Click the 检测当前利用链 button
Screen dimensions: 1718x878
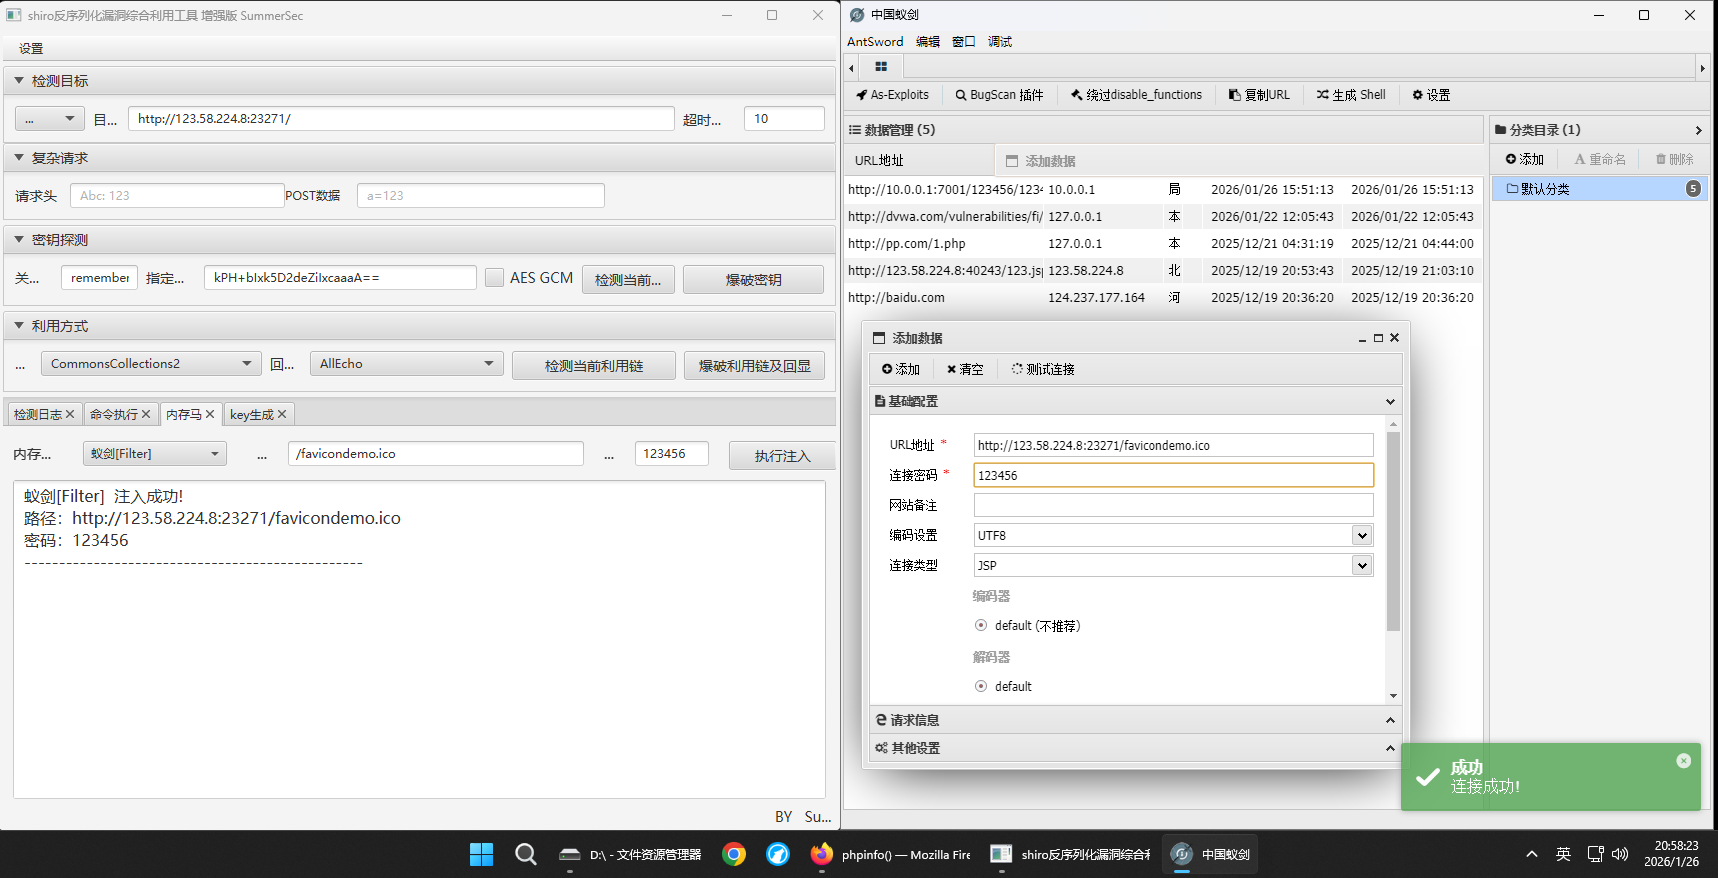594,366
